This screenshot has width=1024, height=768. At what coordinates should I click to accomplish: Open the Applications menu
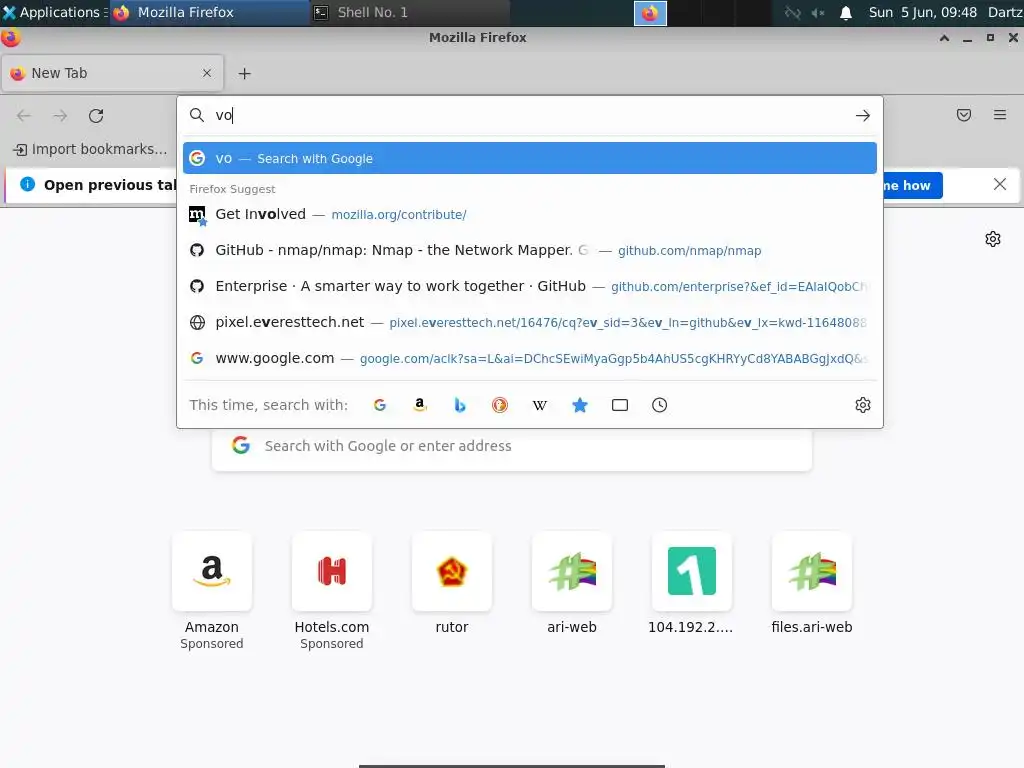(55, 12)
